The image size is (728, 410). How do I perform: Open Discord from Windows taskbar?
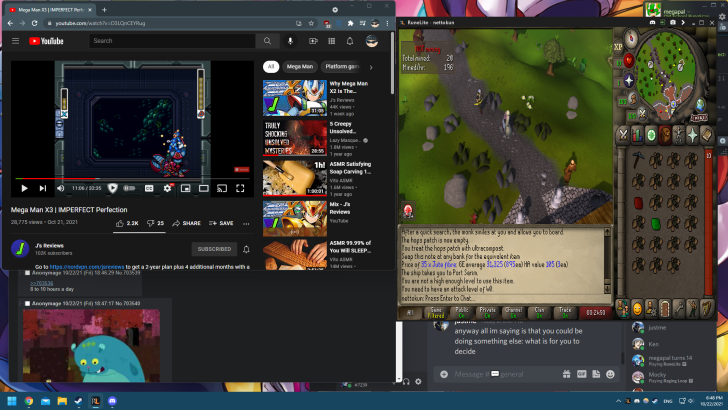(x=112, y=401)
